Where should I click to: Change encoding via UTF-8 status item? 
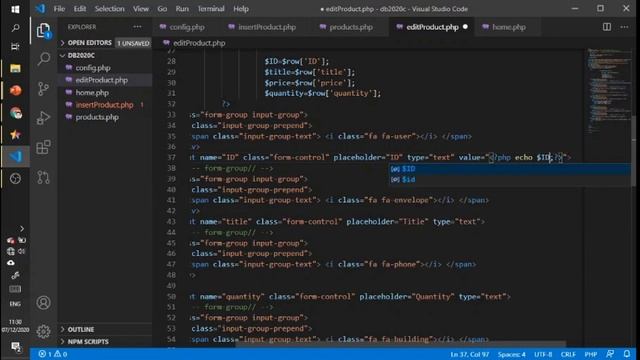[x=543, y=354]
